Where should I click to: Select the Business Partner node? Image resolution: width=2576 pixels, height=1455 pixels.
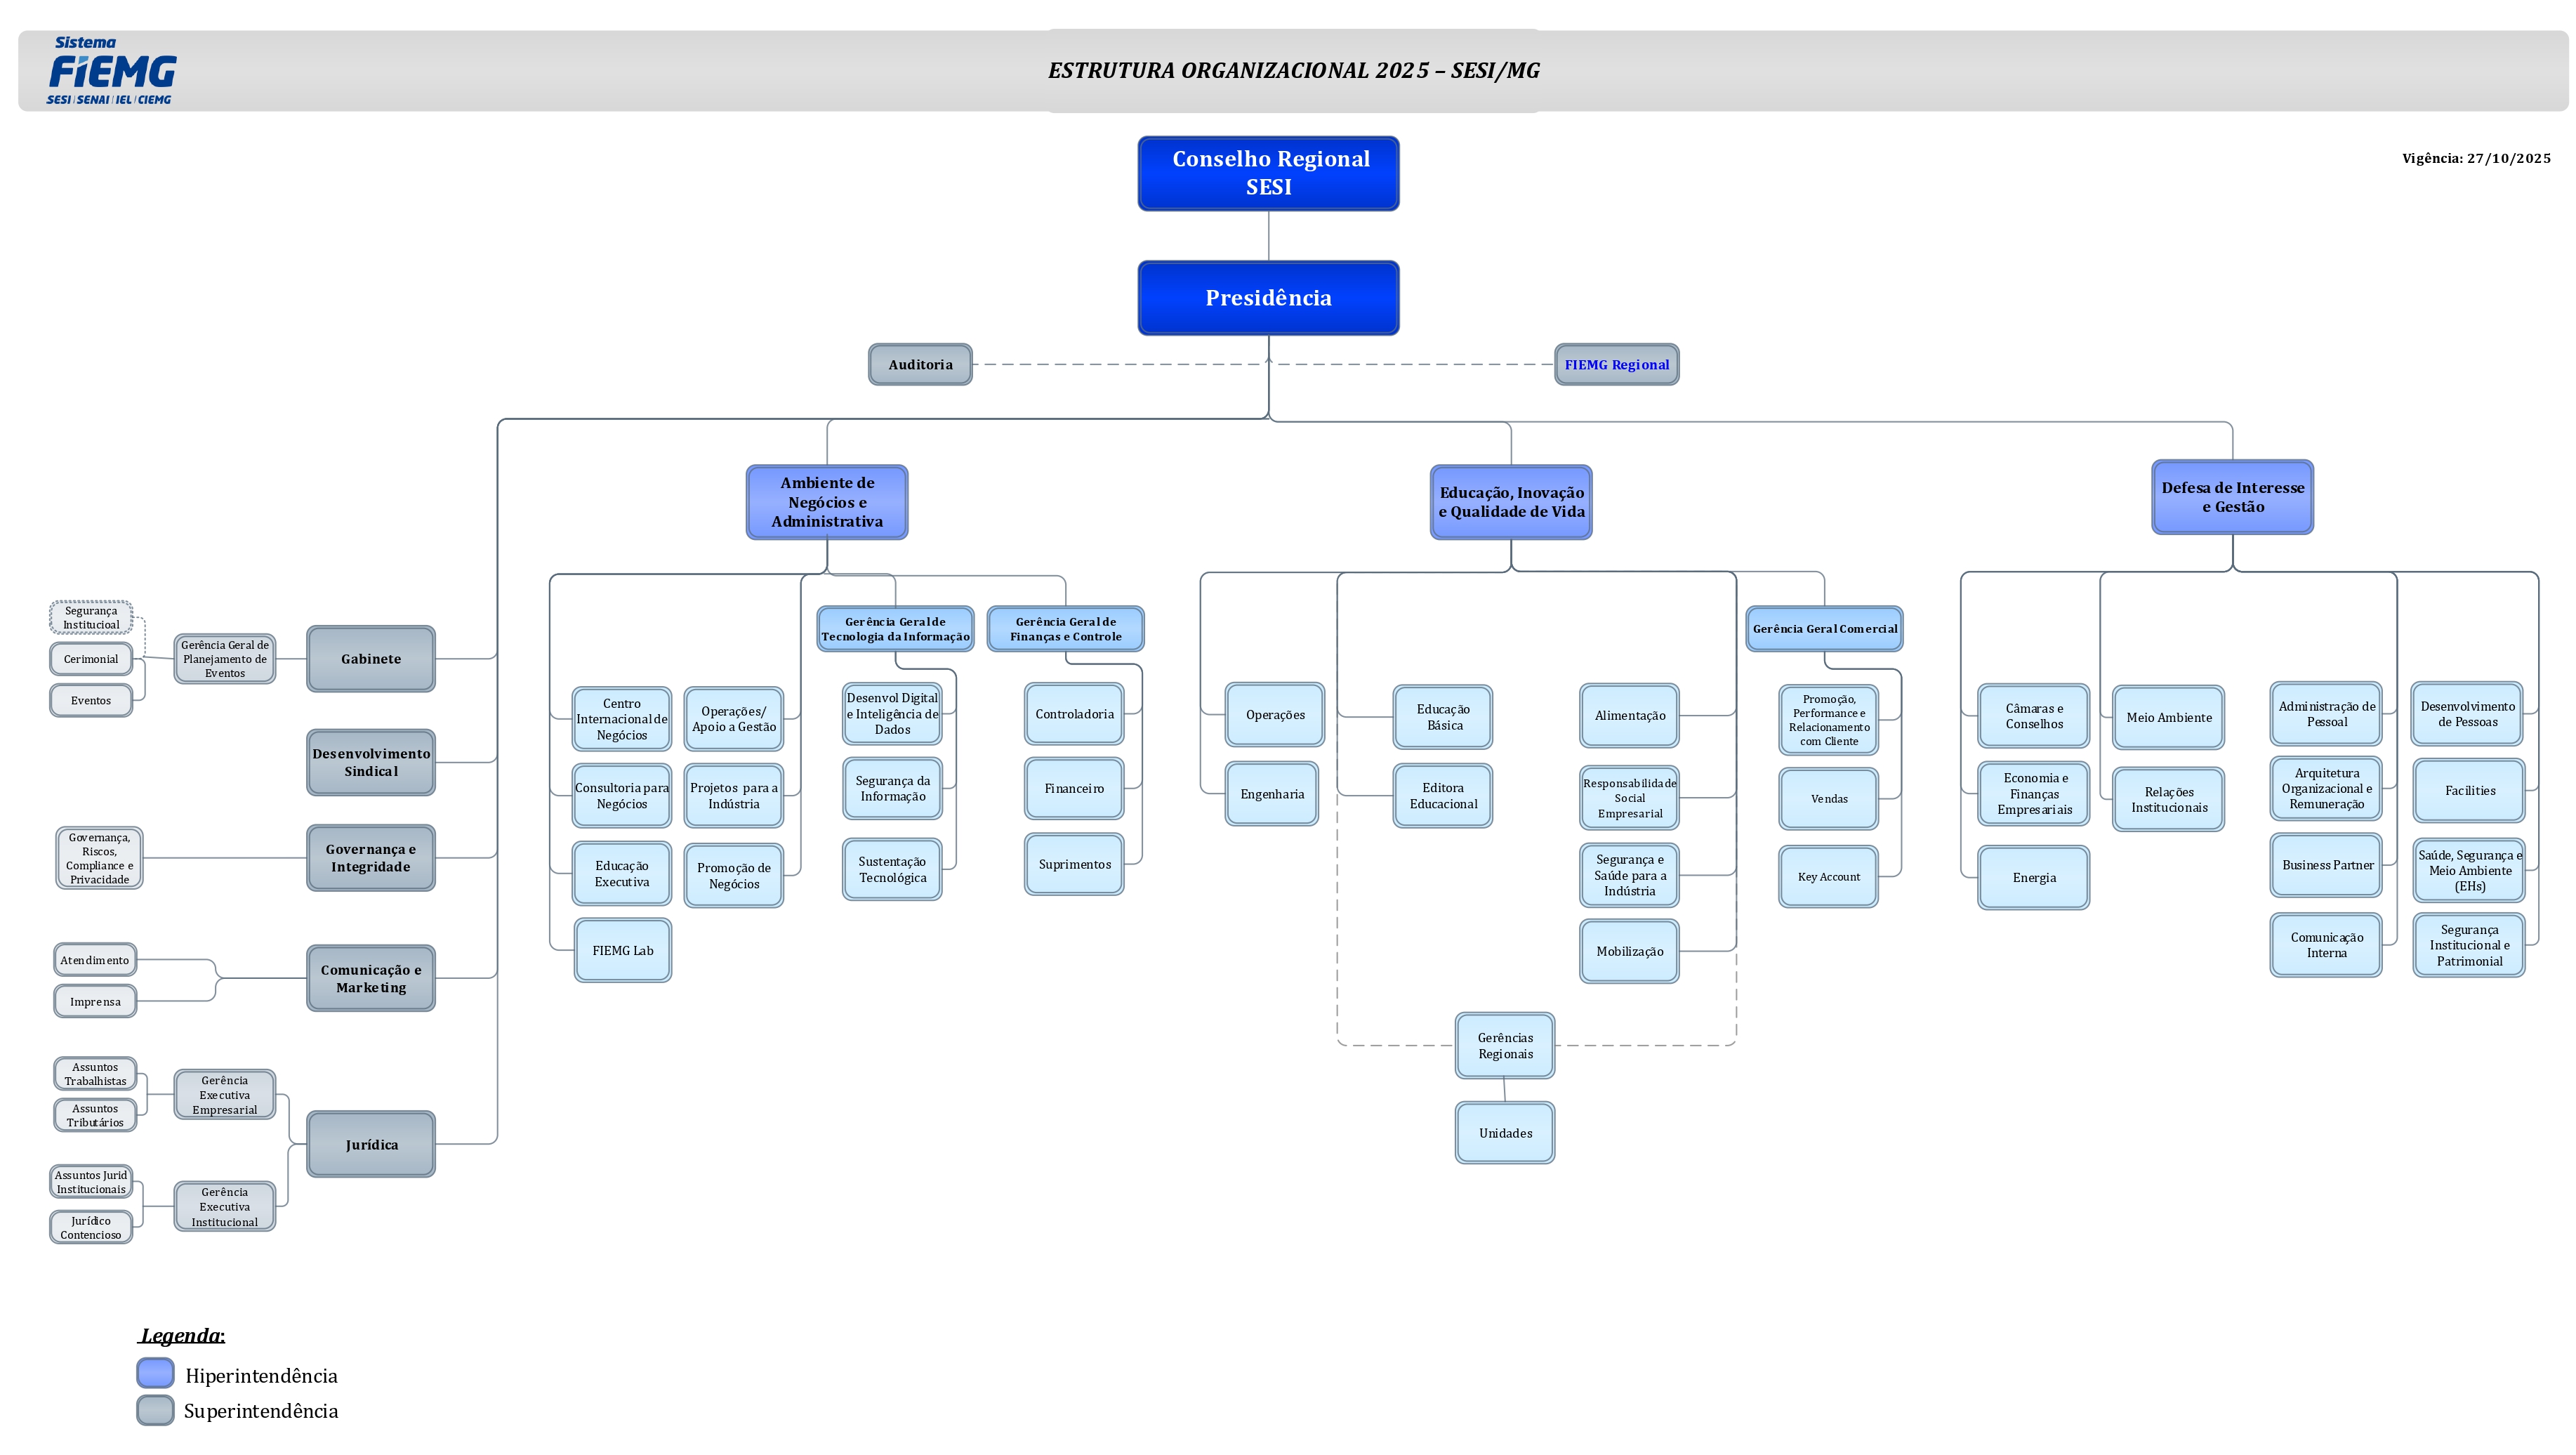coord(2327,865)
